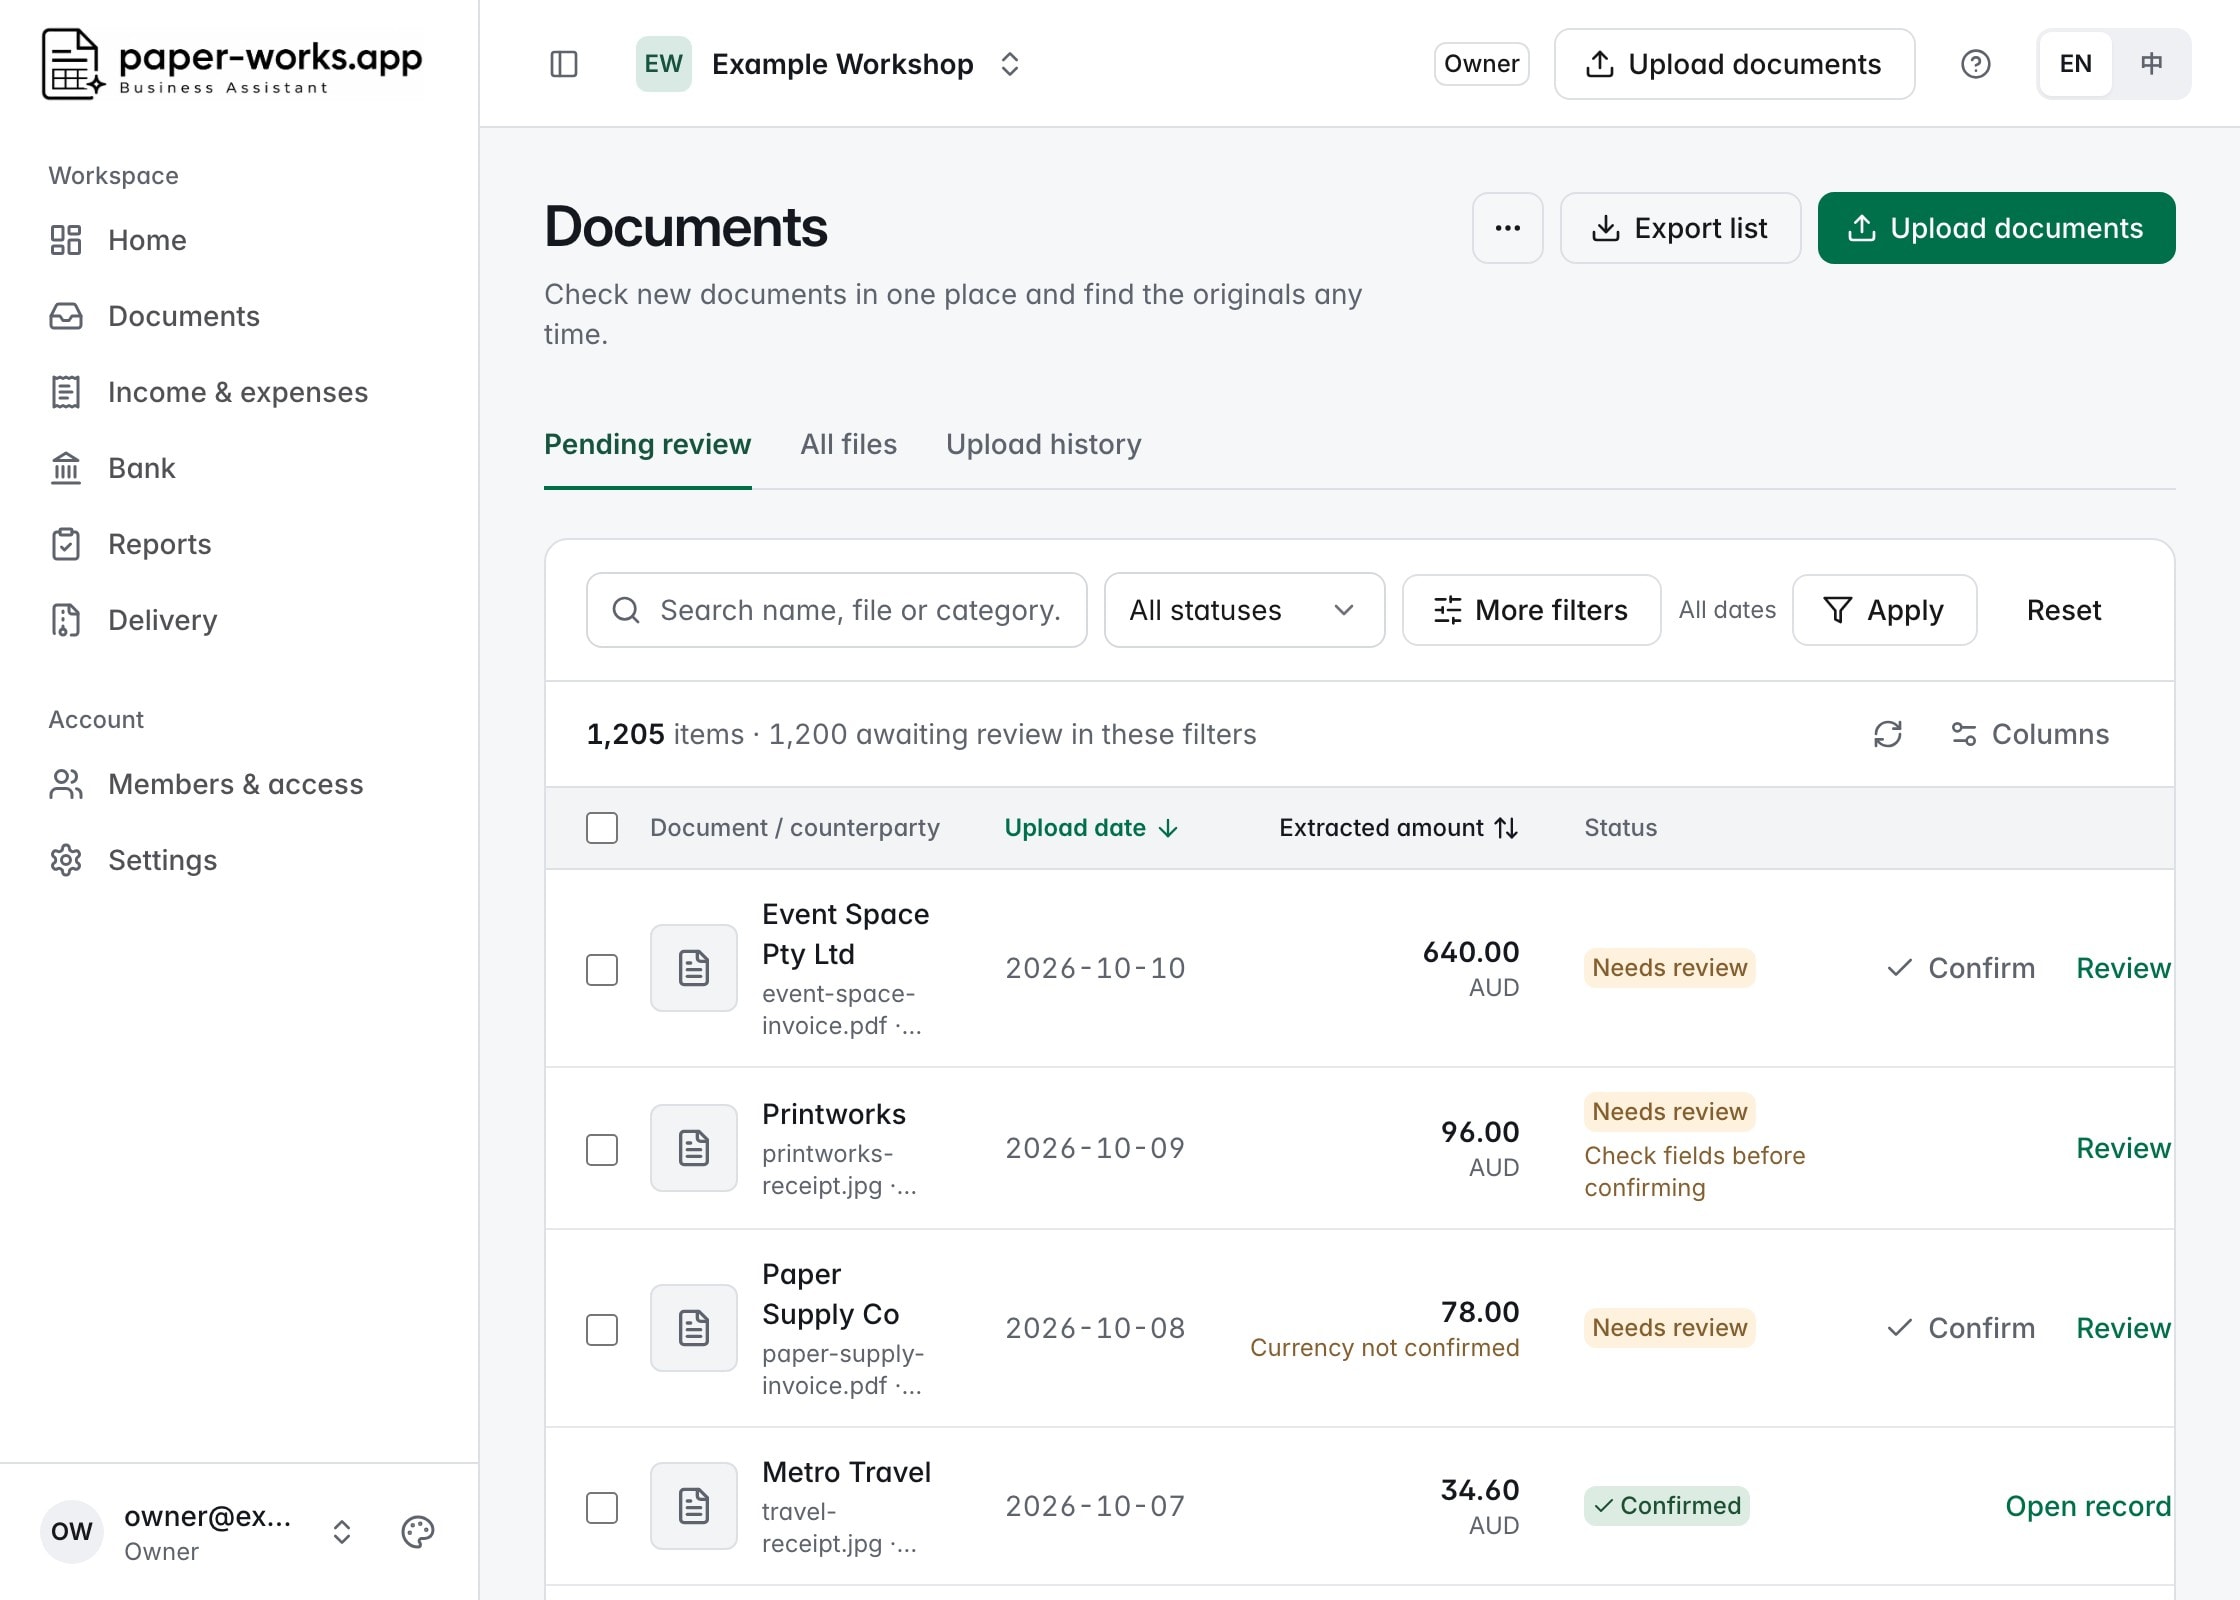Refresh the documents list
The image size is (2240, 1600).
coord(1887,734)
